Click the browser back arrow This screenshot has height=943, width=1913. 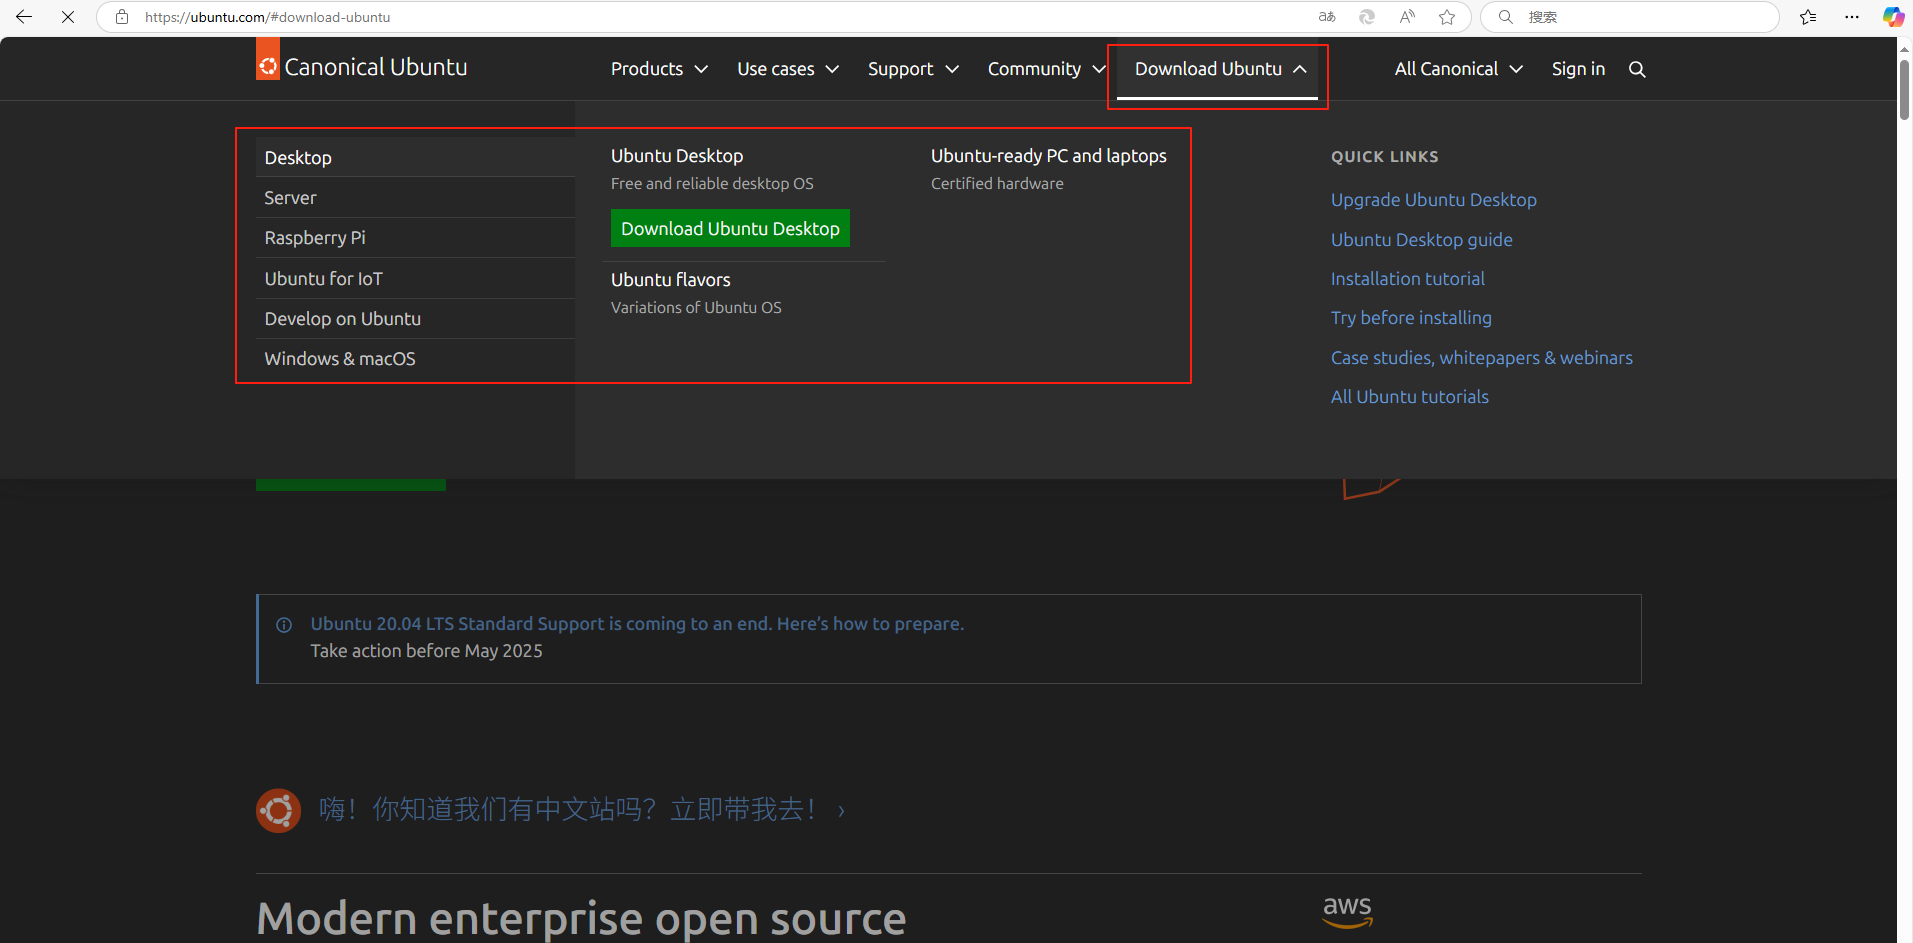coord(24,17)
